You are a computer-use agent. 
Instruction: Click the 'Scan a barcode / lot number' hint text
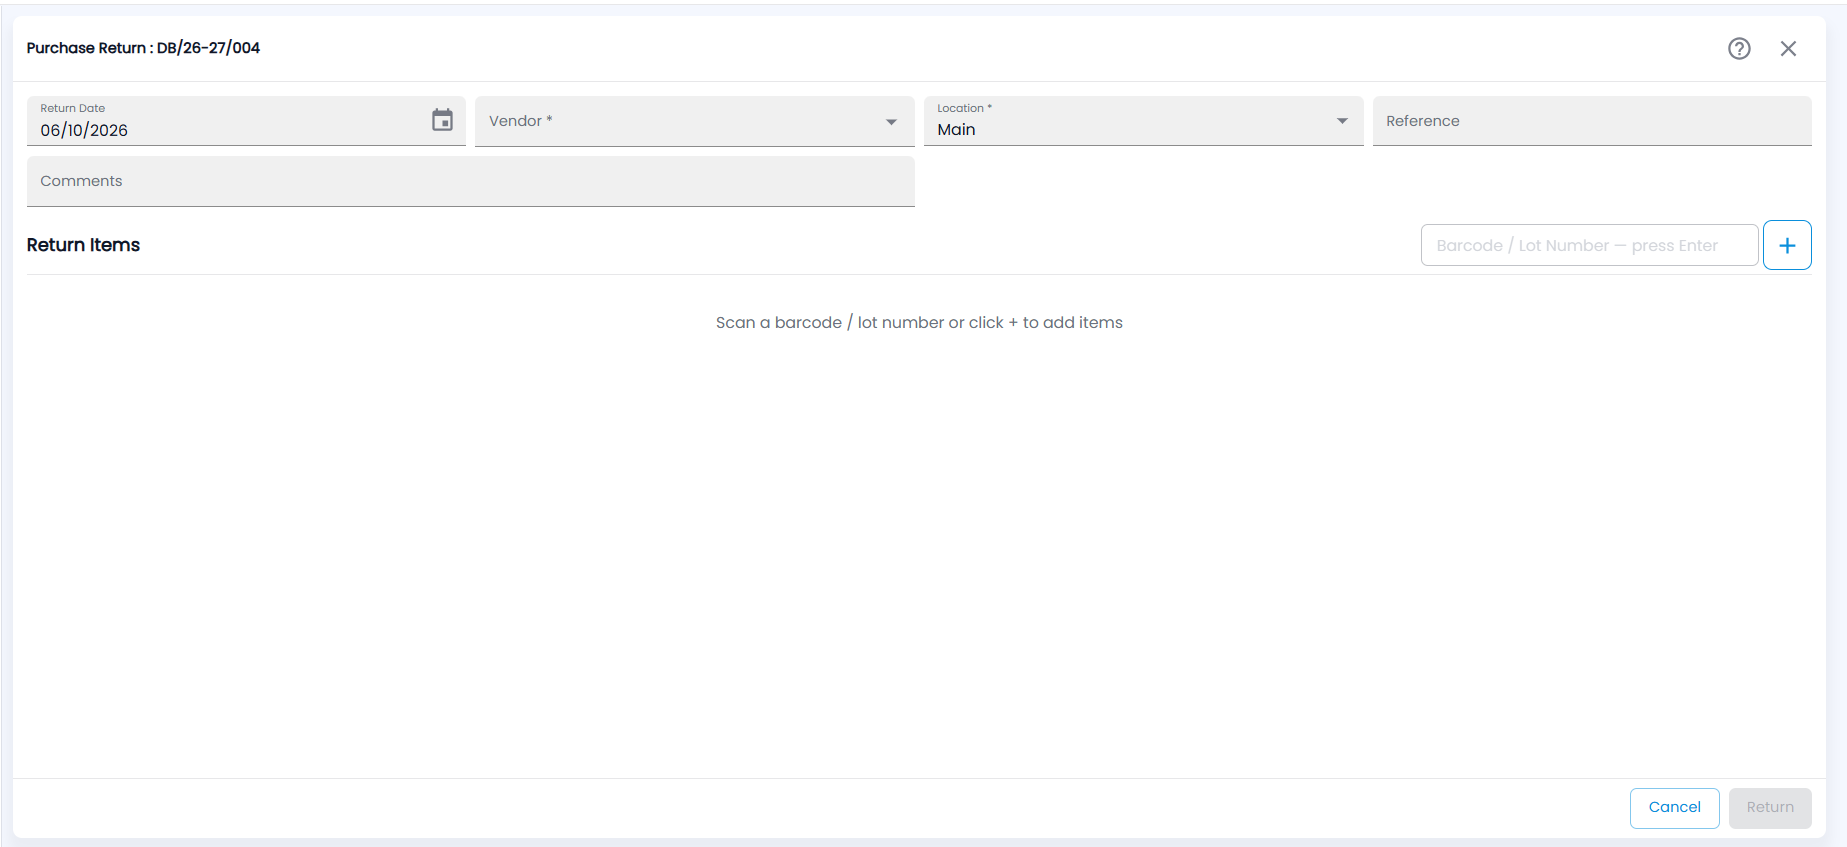coord(919,322)
